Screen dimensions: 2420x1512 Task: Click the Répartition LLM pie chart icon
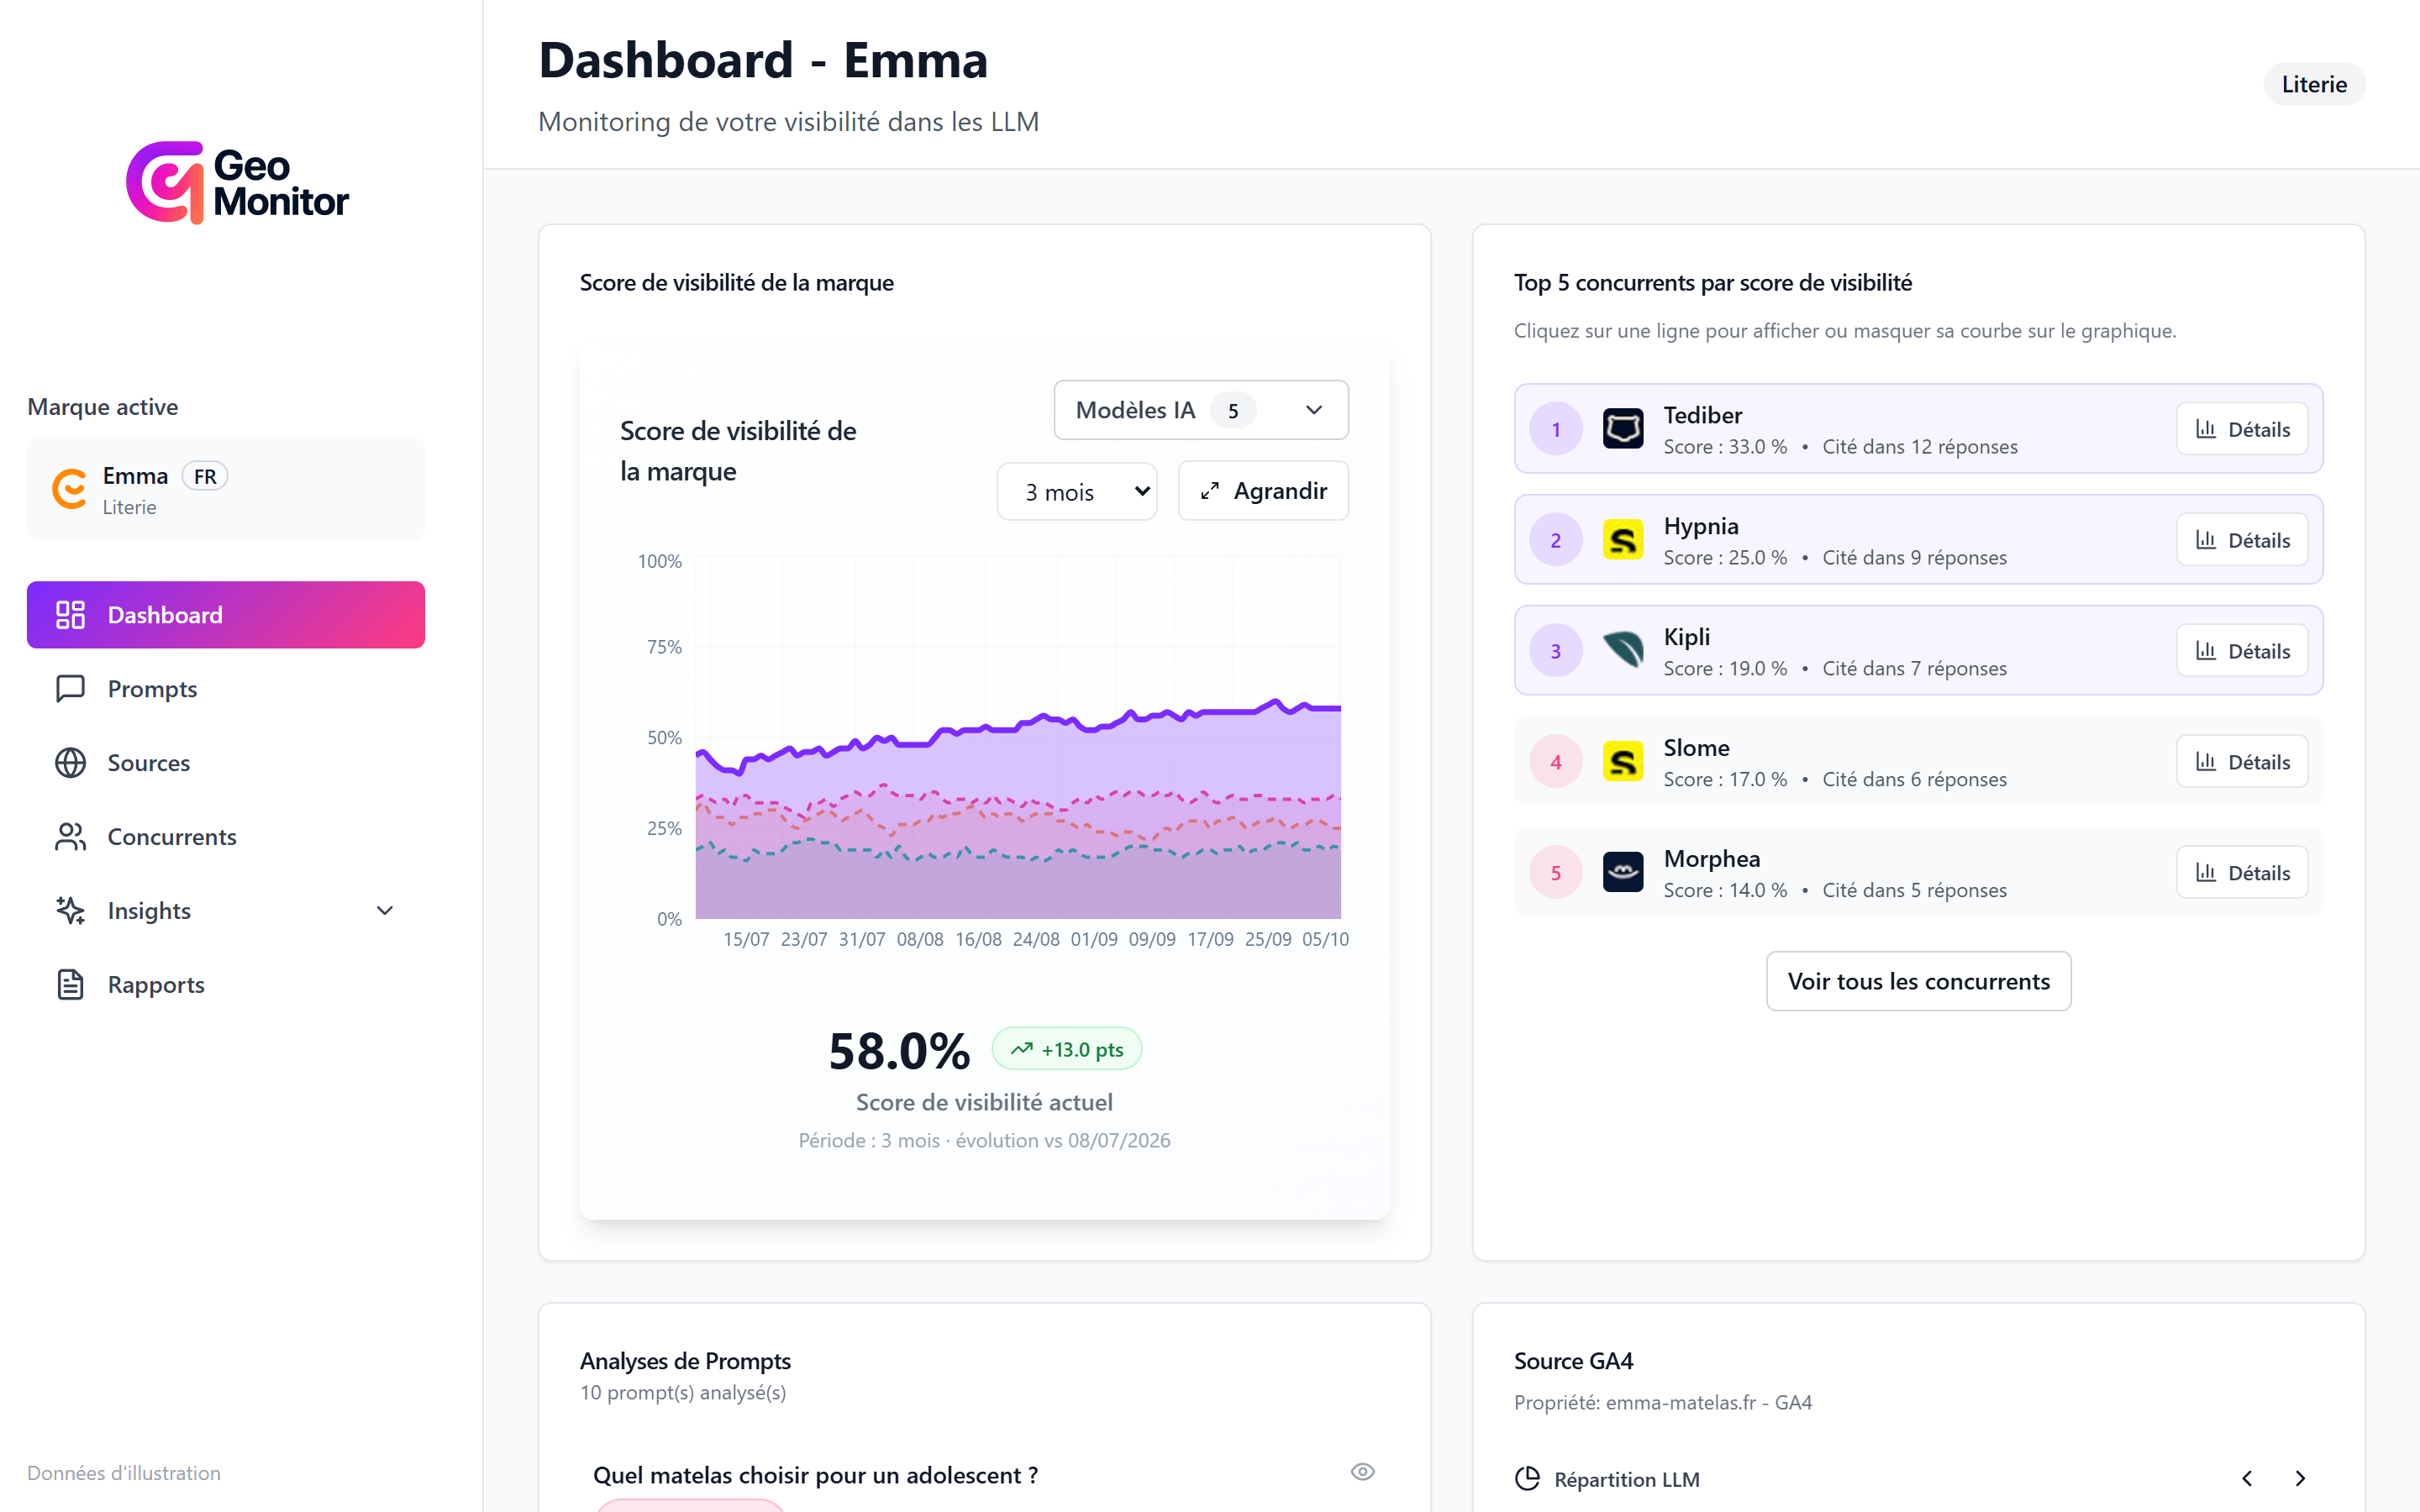1527,1479
